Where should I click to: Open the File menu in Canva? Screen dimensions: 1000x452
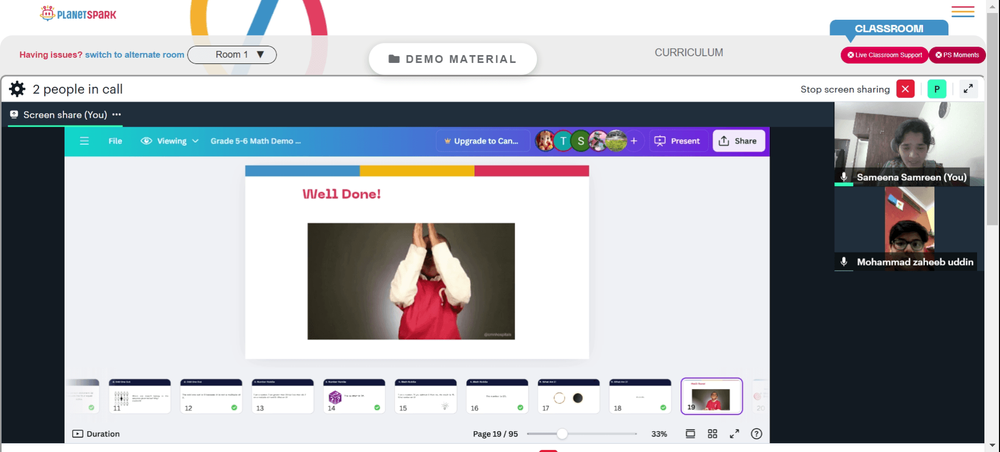point(115,141)
